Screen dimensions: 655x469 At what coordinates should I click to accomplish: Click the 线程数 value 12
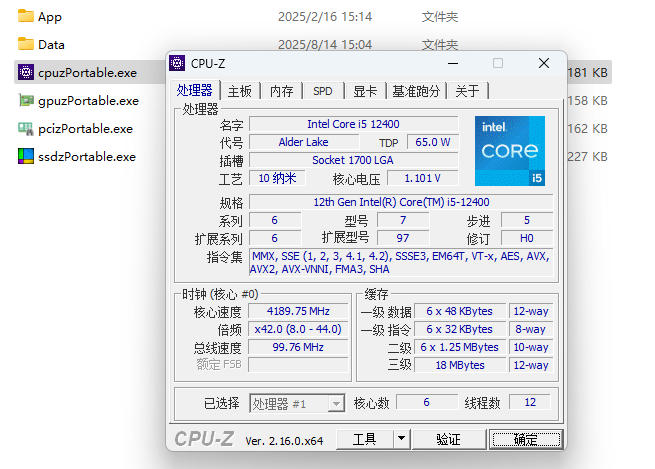click(530, 402)
